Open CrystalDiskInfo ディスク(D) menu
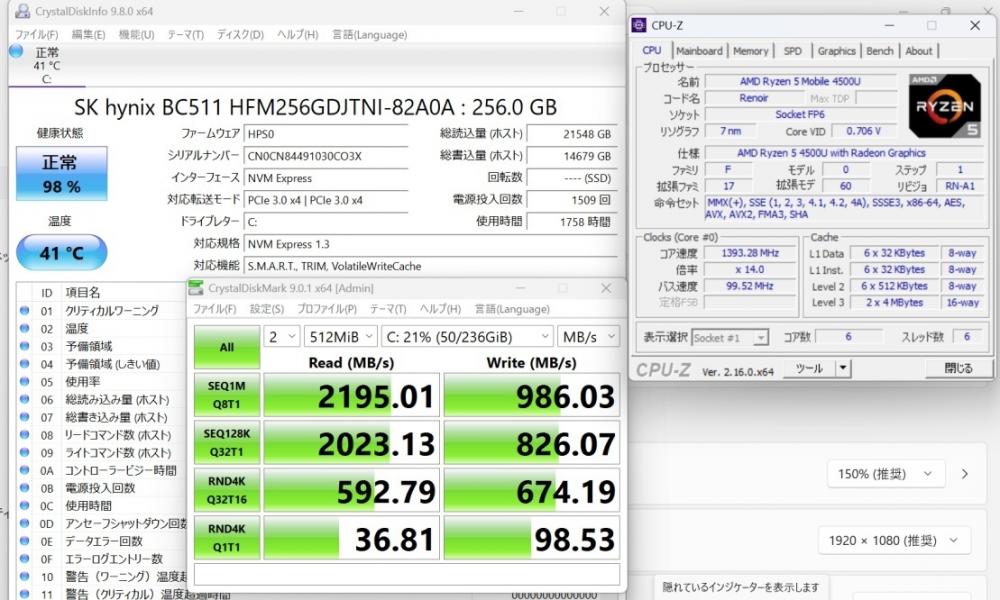 [x=240, y=34]
